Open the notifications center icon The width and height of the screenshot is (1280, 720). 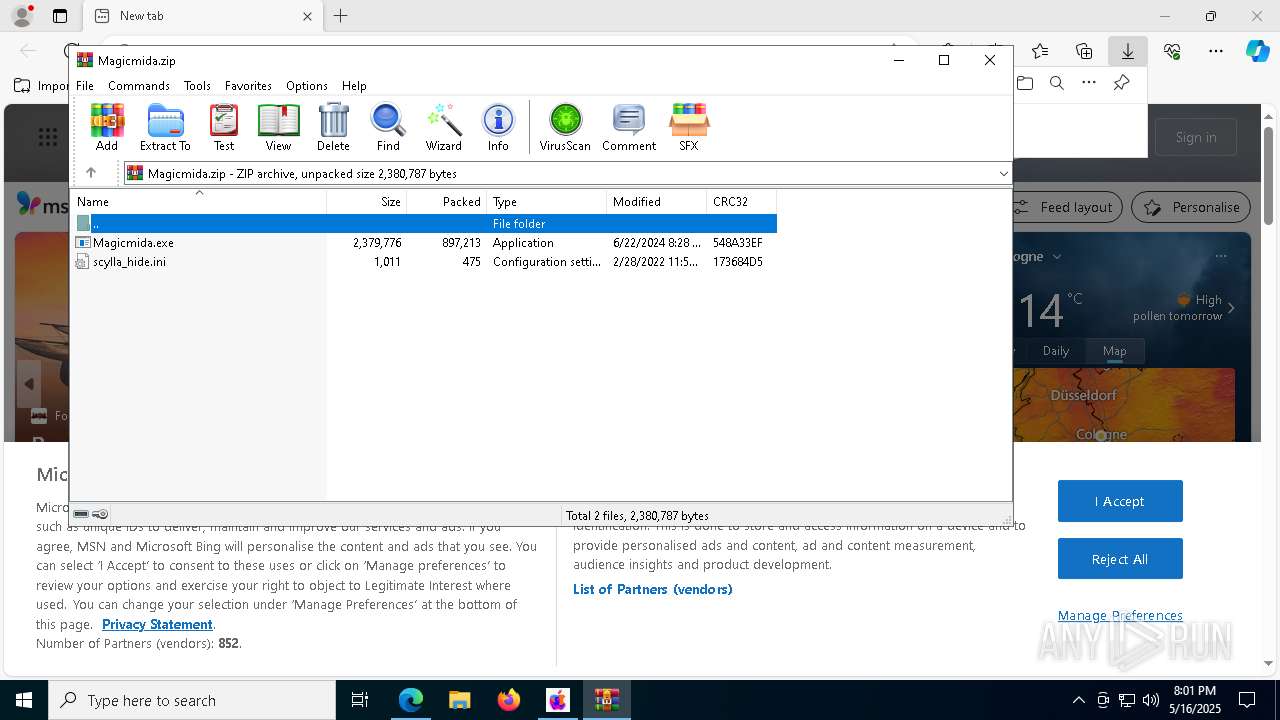click(x=1247, y=700)
